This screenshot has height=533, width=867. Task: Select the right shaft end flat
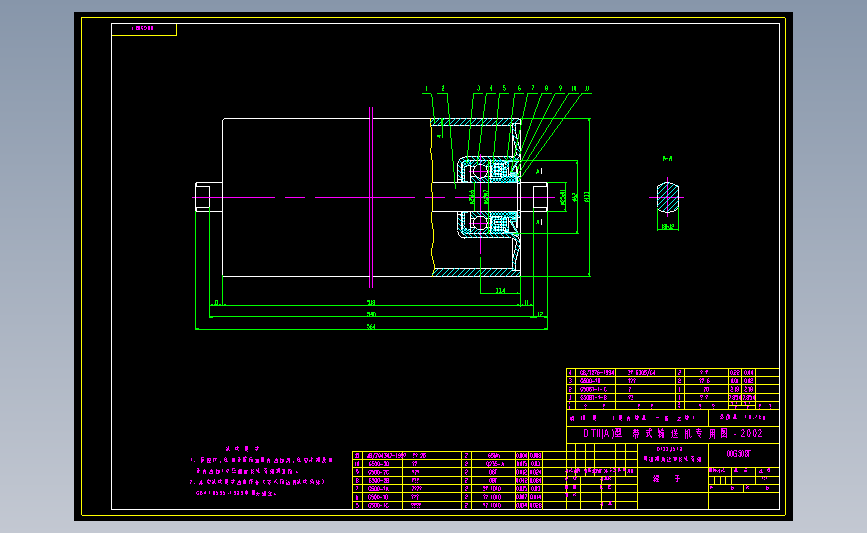pyautogui.click(x=540, y=197)
